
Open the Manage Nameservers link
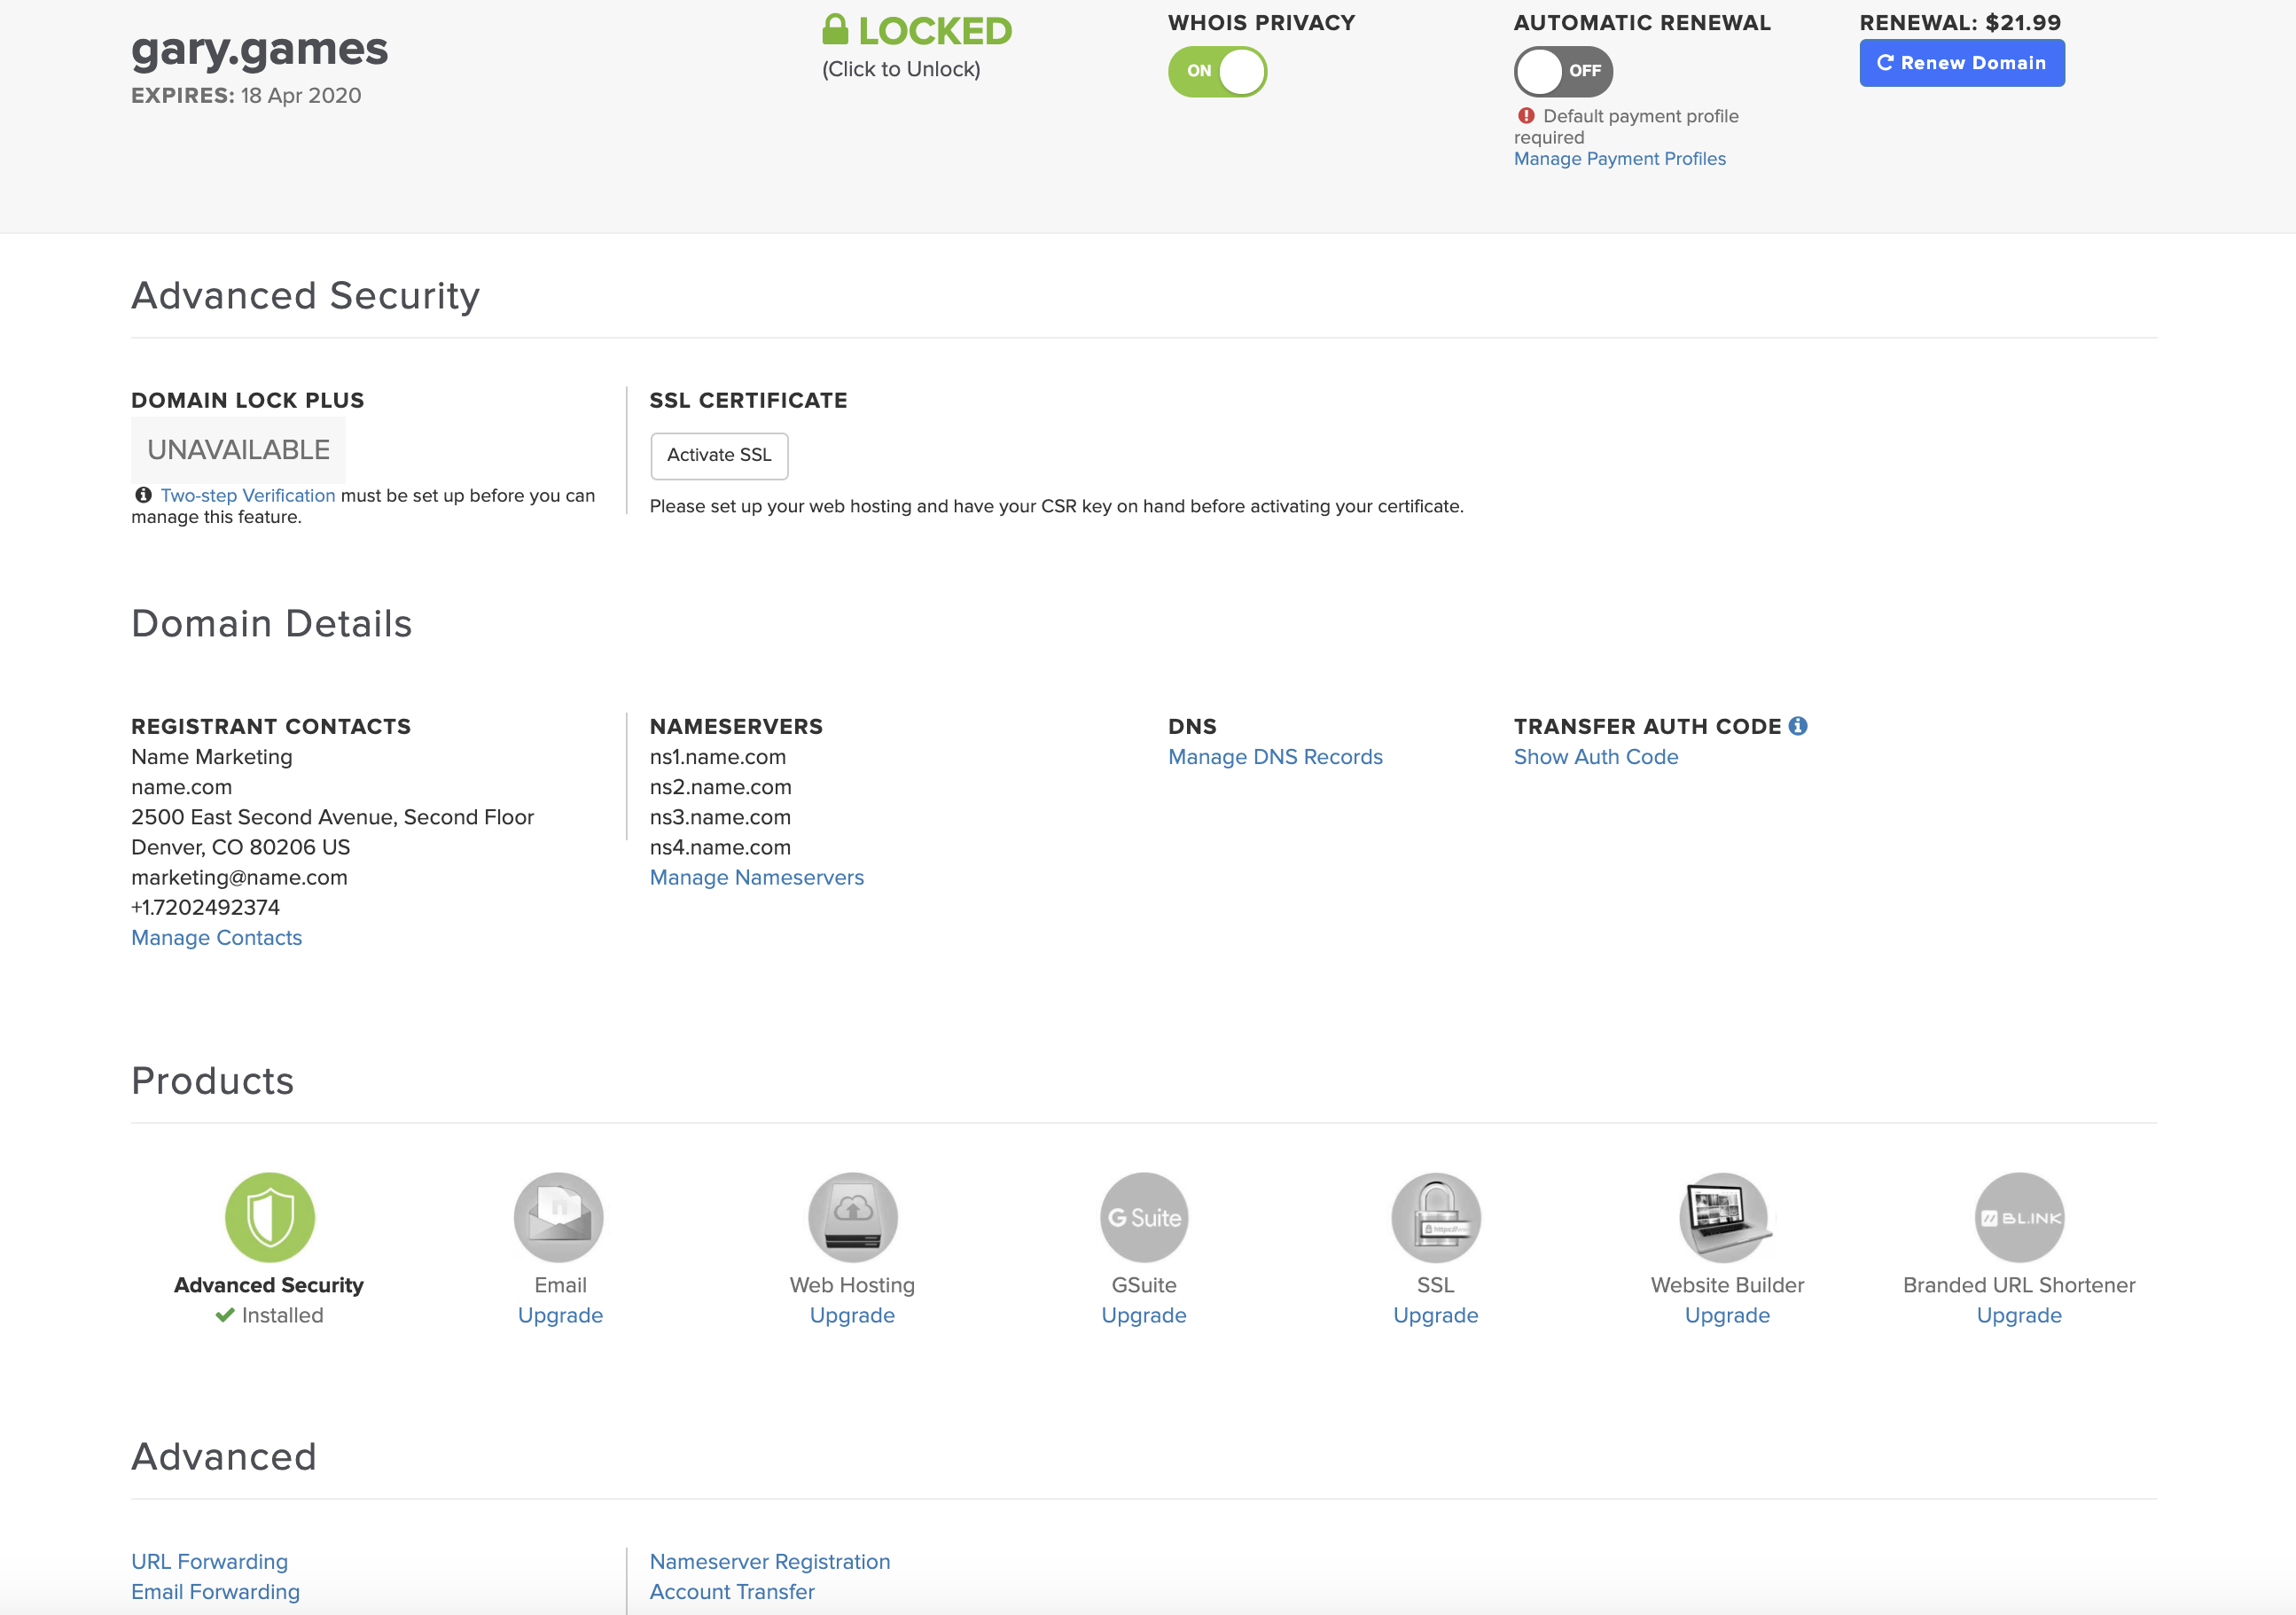coord(757,877)
